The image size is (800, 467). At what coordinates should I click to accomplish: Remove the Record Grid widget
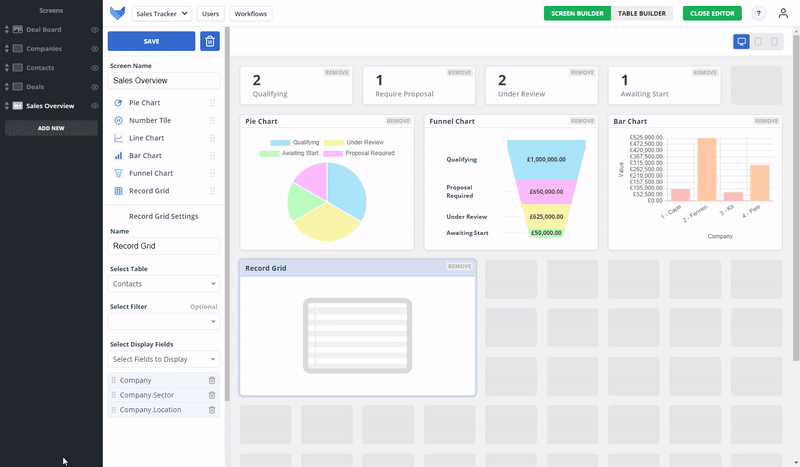[459, 266]
